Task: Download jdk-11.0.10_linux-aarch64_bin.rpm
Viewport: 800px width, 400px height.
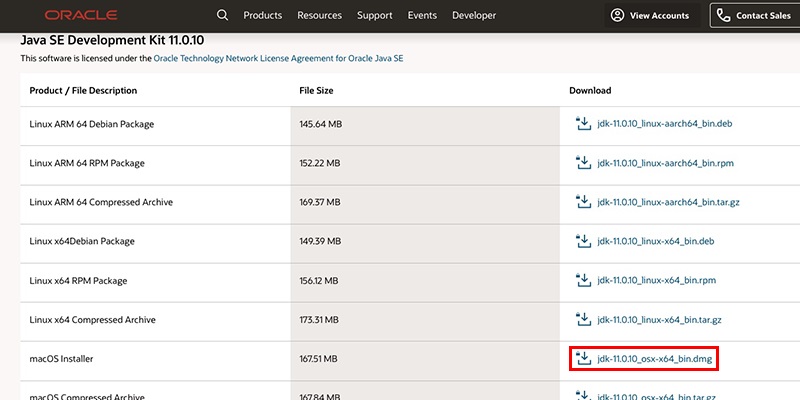Action: 665,163
